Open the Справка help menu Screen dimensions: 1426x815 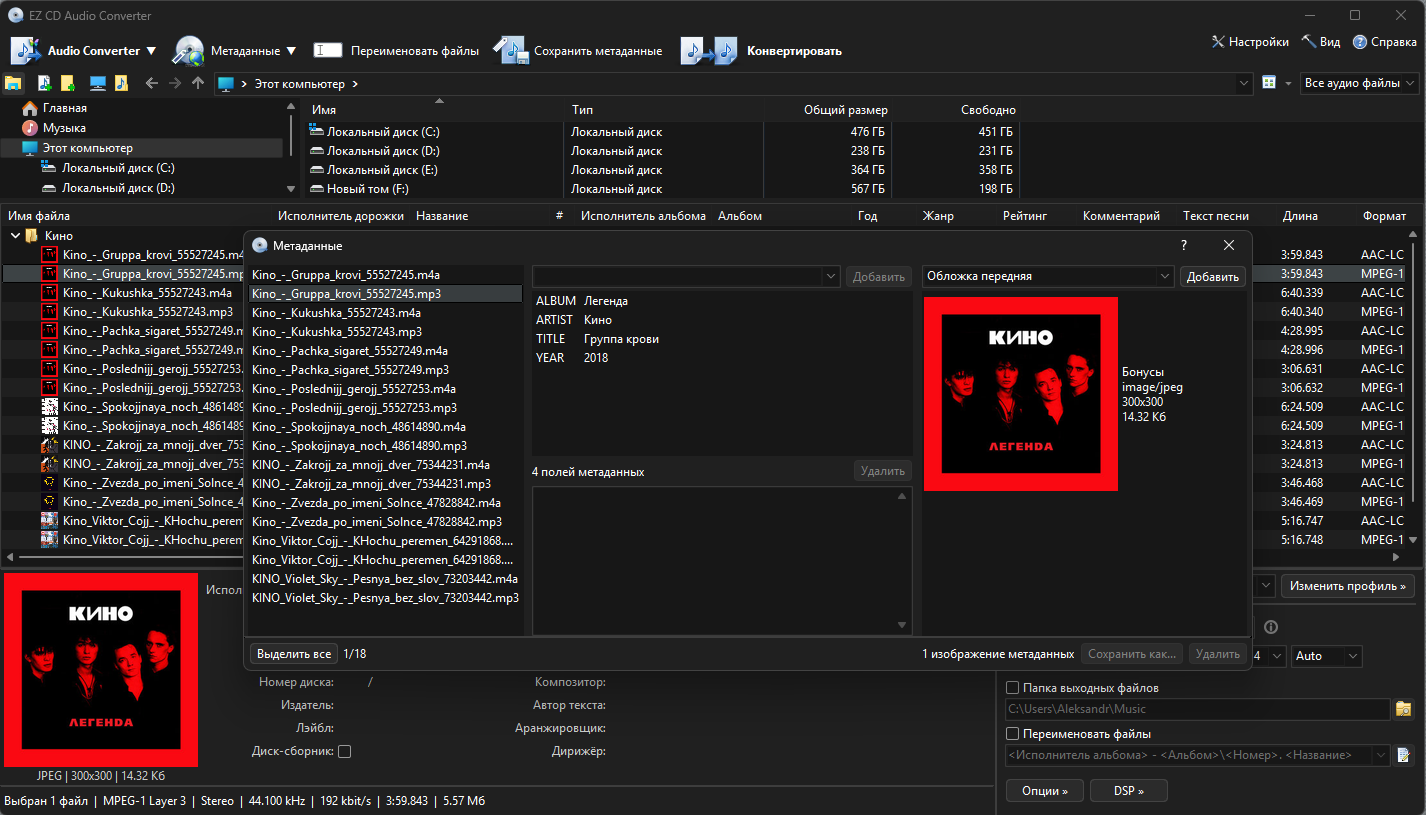click(1384, 42)
